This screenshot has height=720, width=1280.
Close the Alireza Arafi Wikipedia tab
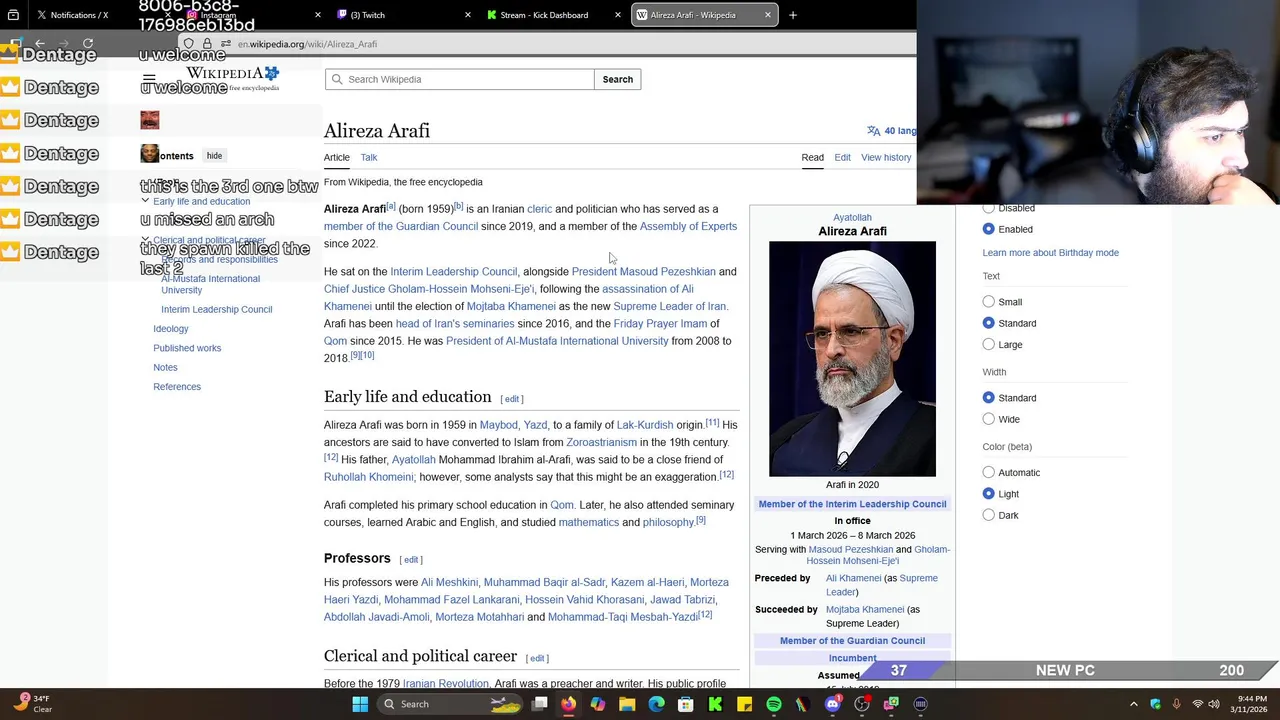[x=768, y=15]
